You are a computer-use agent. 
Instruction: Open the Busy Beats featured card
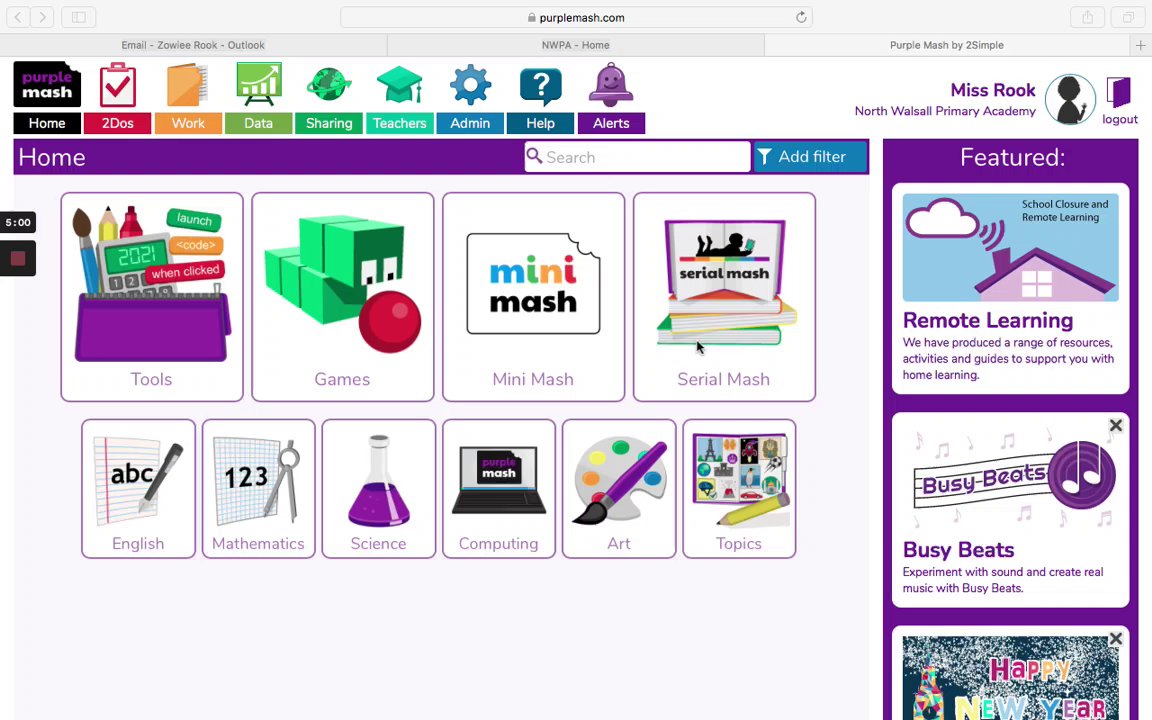[1010, 510]
